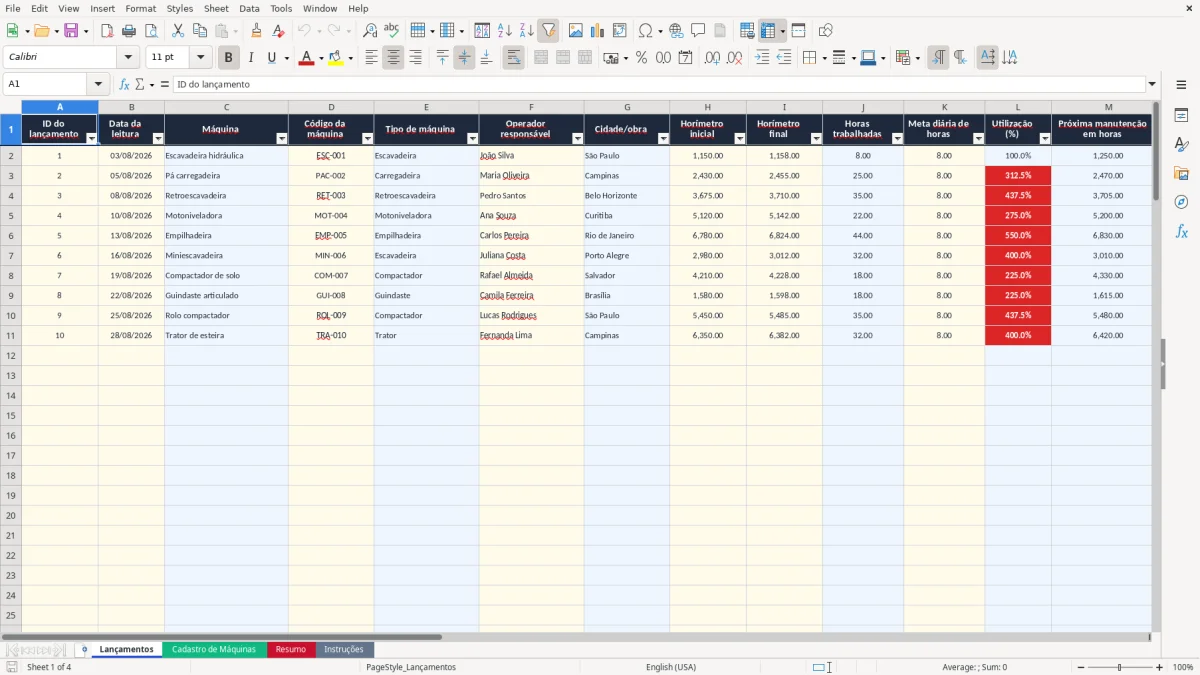Click the 100% zoom level
The image size is (1200, 675).
1183,667
